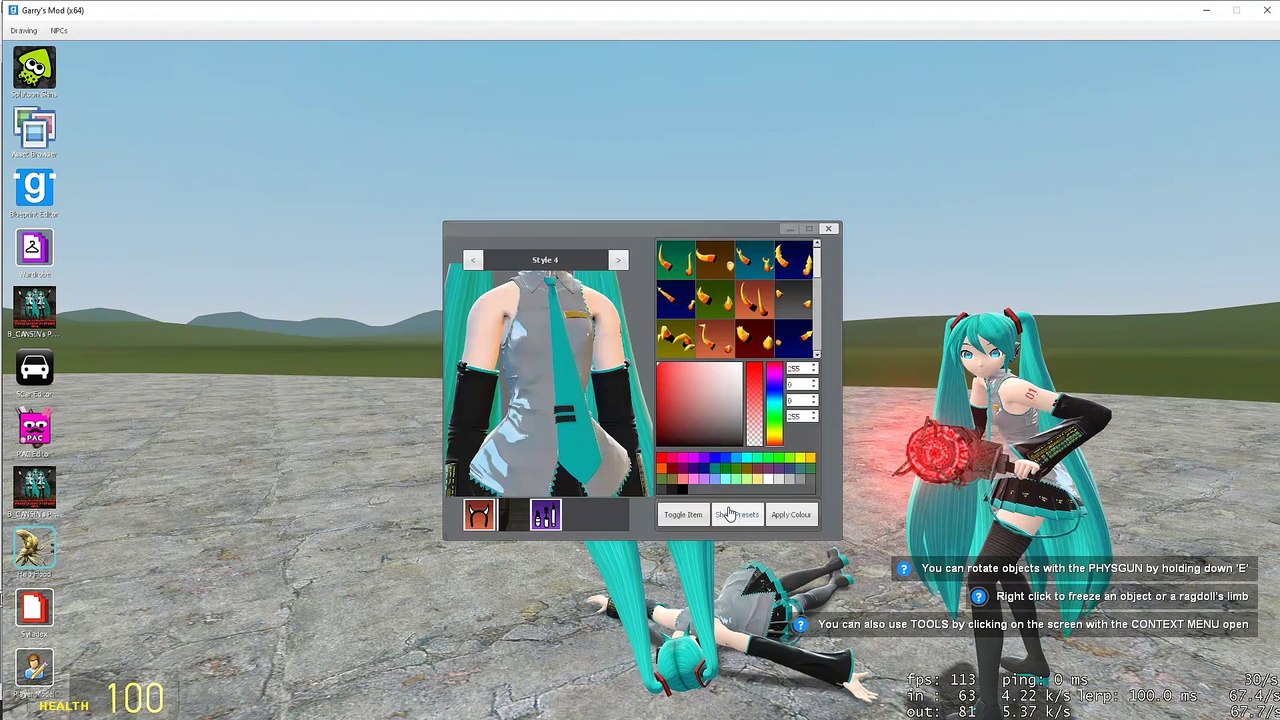The height and width of the screenshot is (720, 1280).
Task: Click the Show Presets button
Action: coord(737,515)
